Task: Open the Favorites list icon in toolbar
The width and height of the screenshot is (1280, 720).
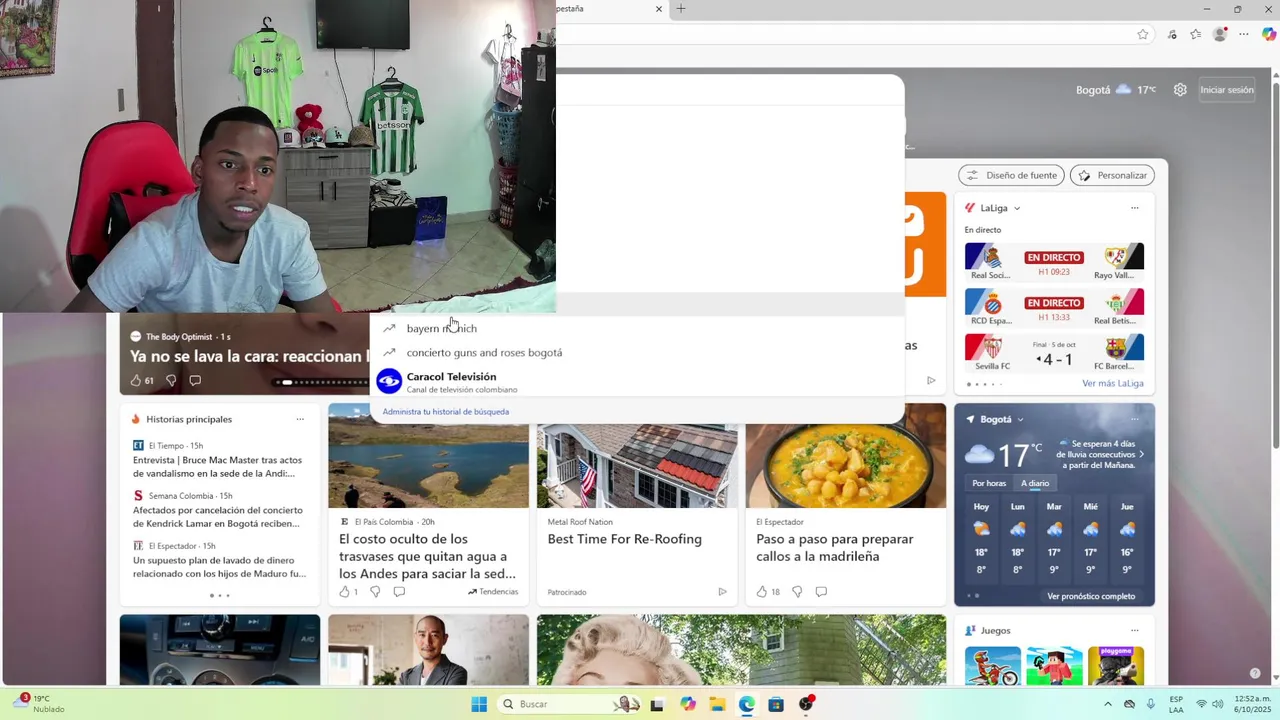Action: pyautogui.click(x=1196, y=34)
